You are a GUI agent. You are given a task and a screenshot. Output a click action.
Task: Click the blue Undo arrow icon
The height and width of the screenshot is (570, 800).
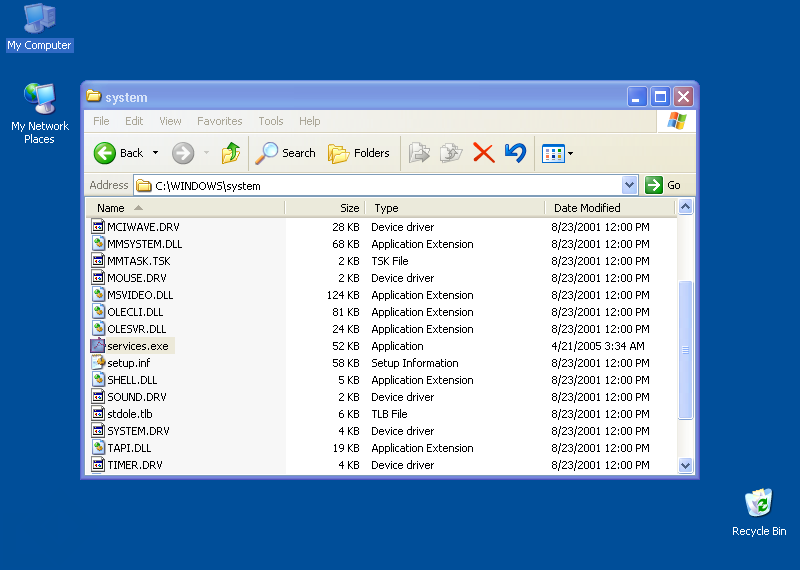tap(515, 153)
